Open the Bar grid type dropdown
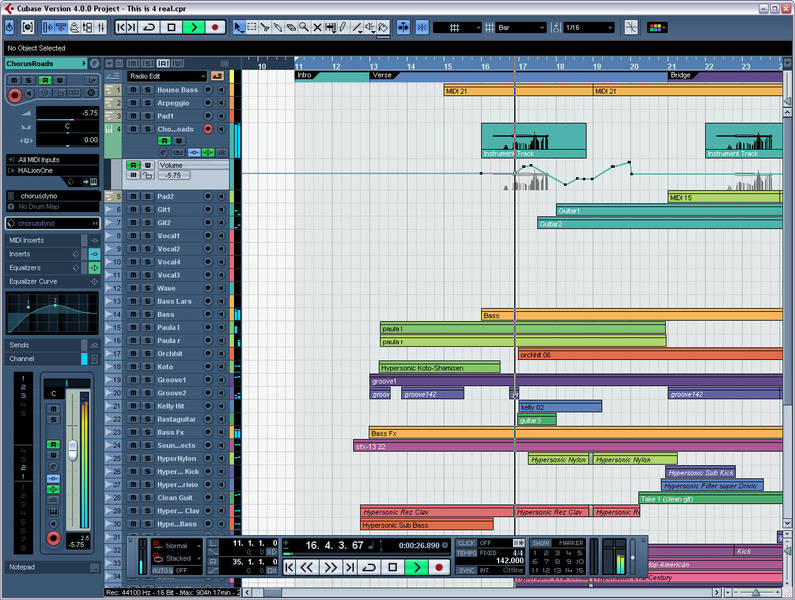Image resolution: width=795 pixels, height=600 pixels. coord(521,27)
